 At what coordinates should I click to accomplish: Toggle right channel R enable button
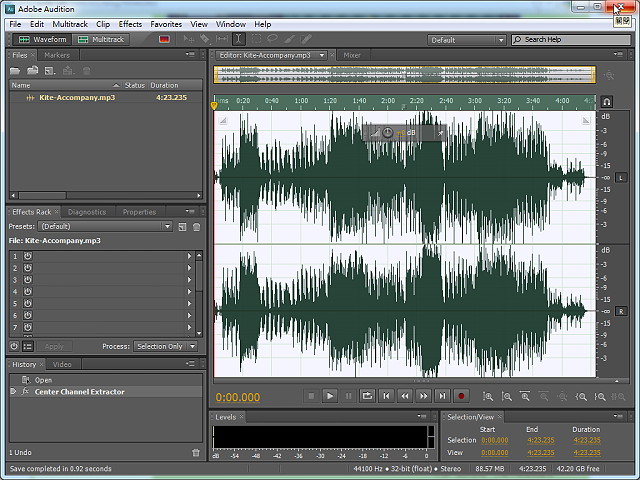[x=621, y=311]
